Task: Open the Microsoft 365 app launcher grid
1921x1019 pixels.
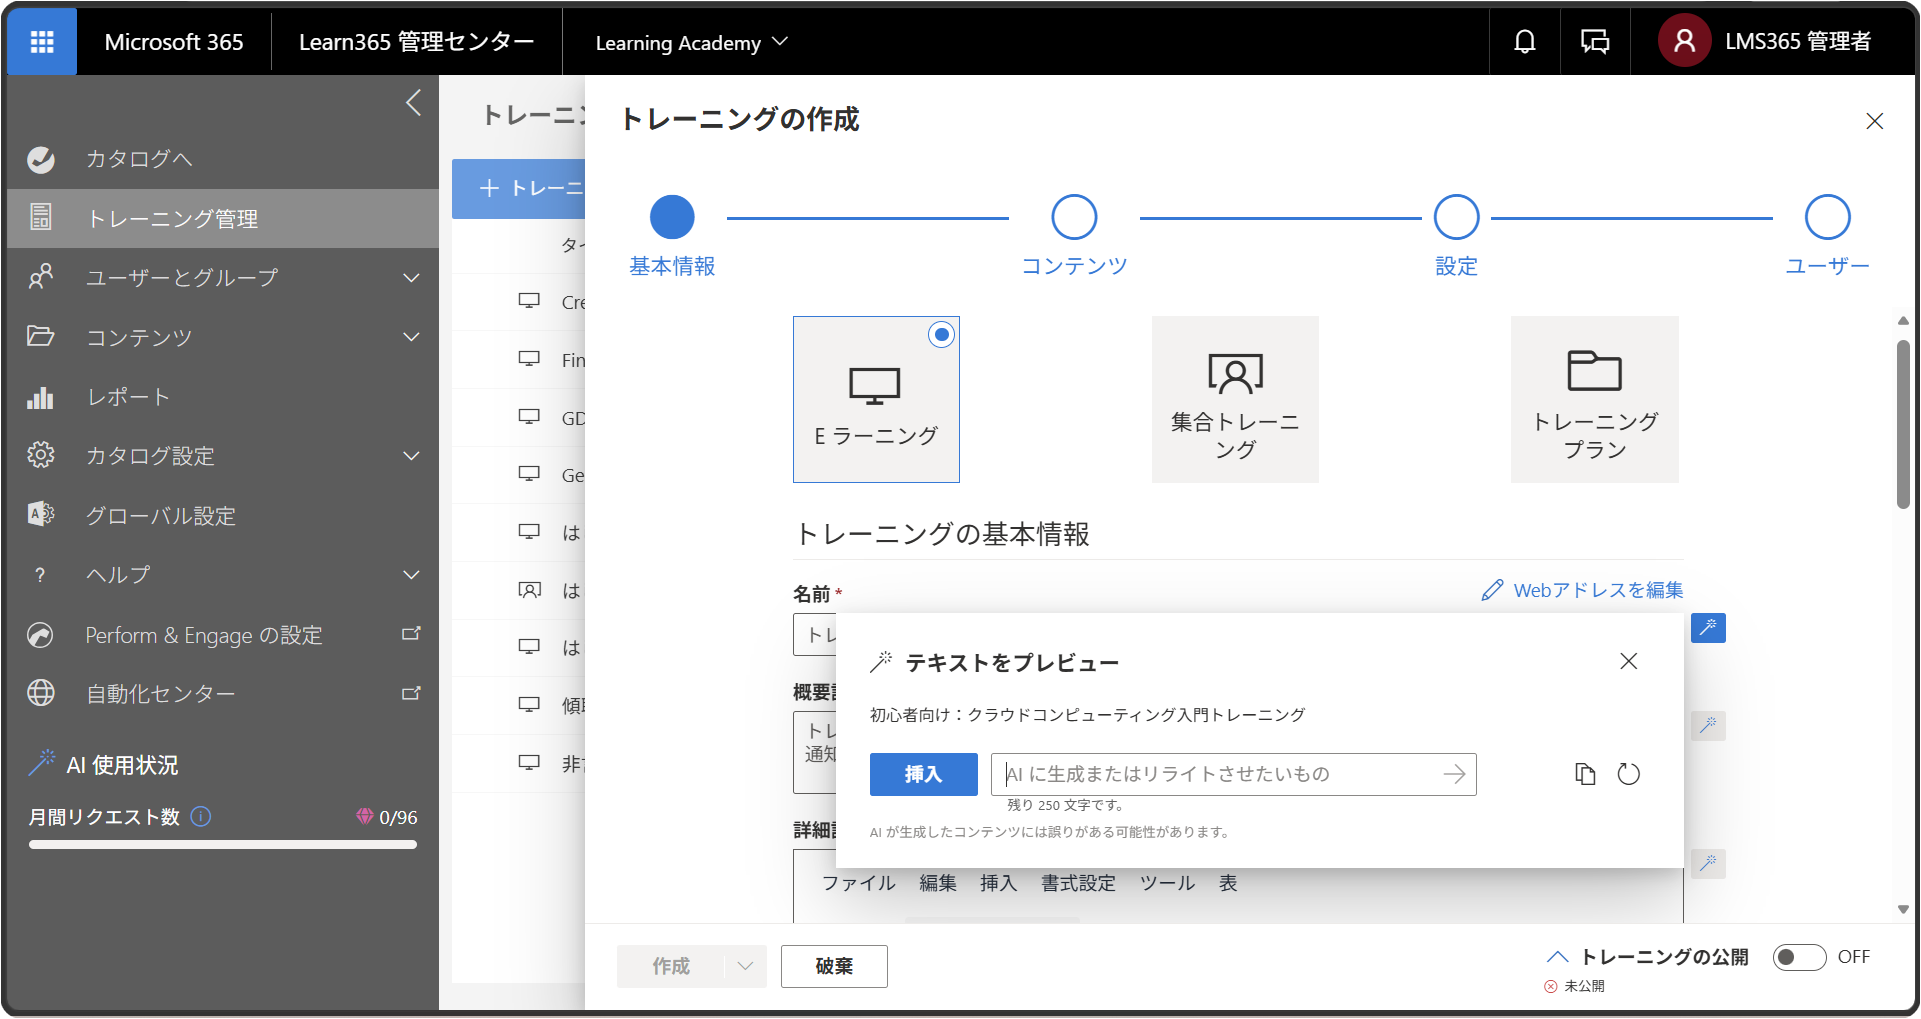Action: pos(42,41)
